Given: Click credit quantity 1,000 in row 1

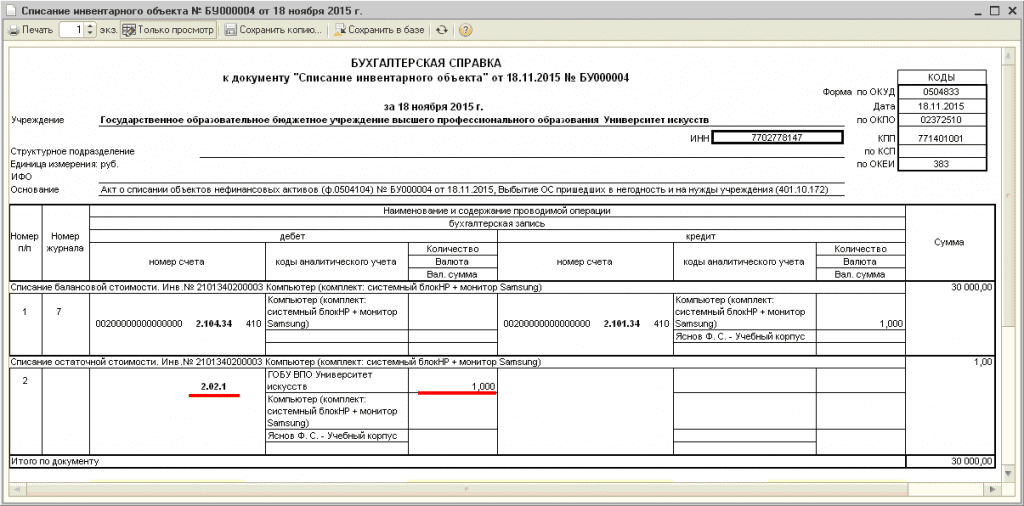Looking at the screenshot, I should pos(890,323).
